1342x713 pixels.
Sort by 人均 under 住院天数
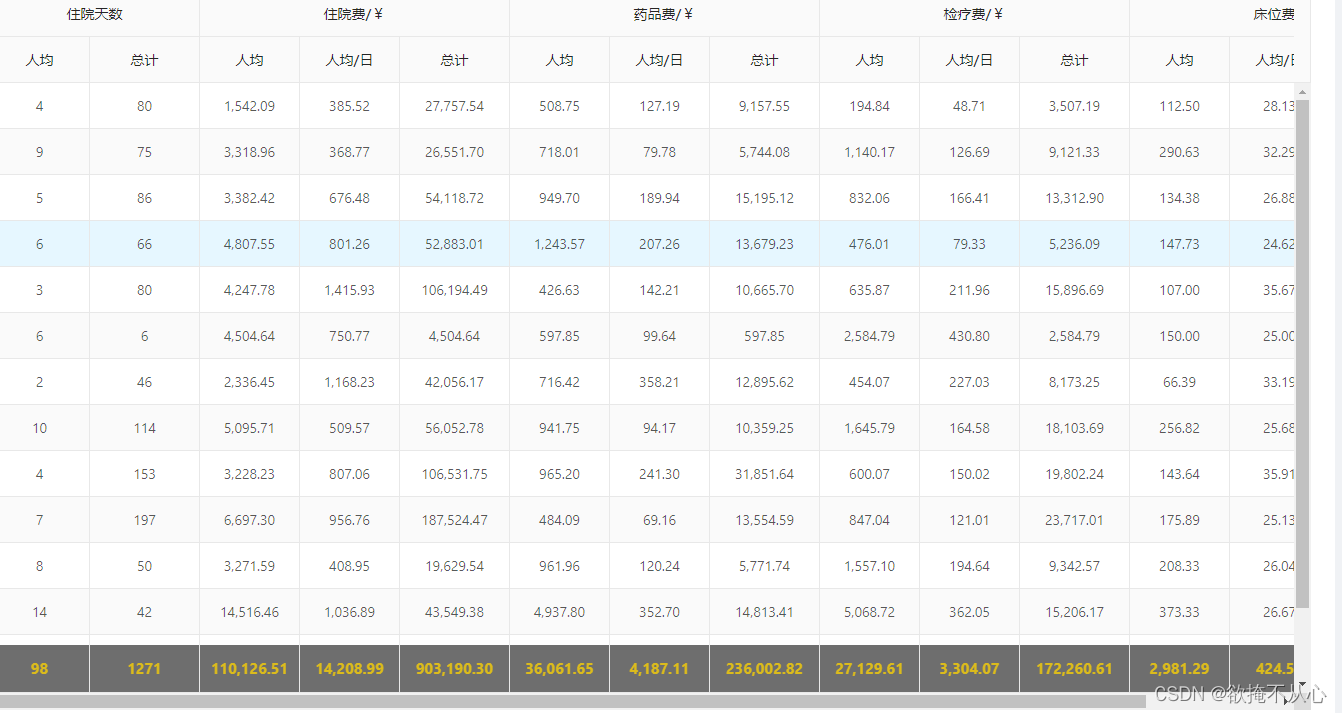[40, 60]
